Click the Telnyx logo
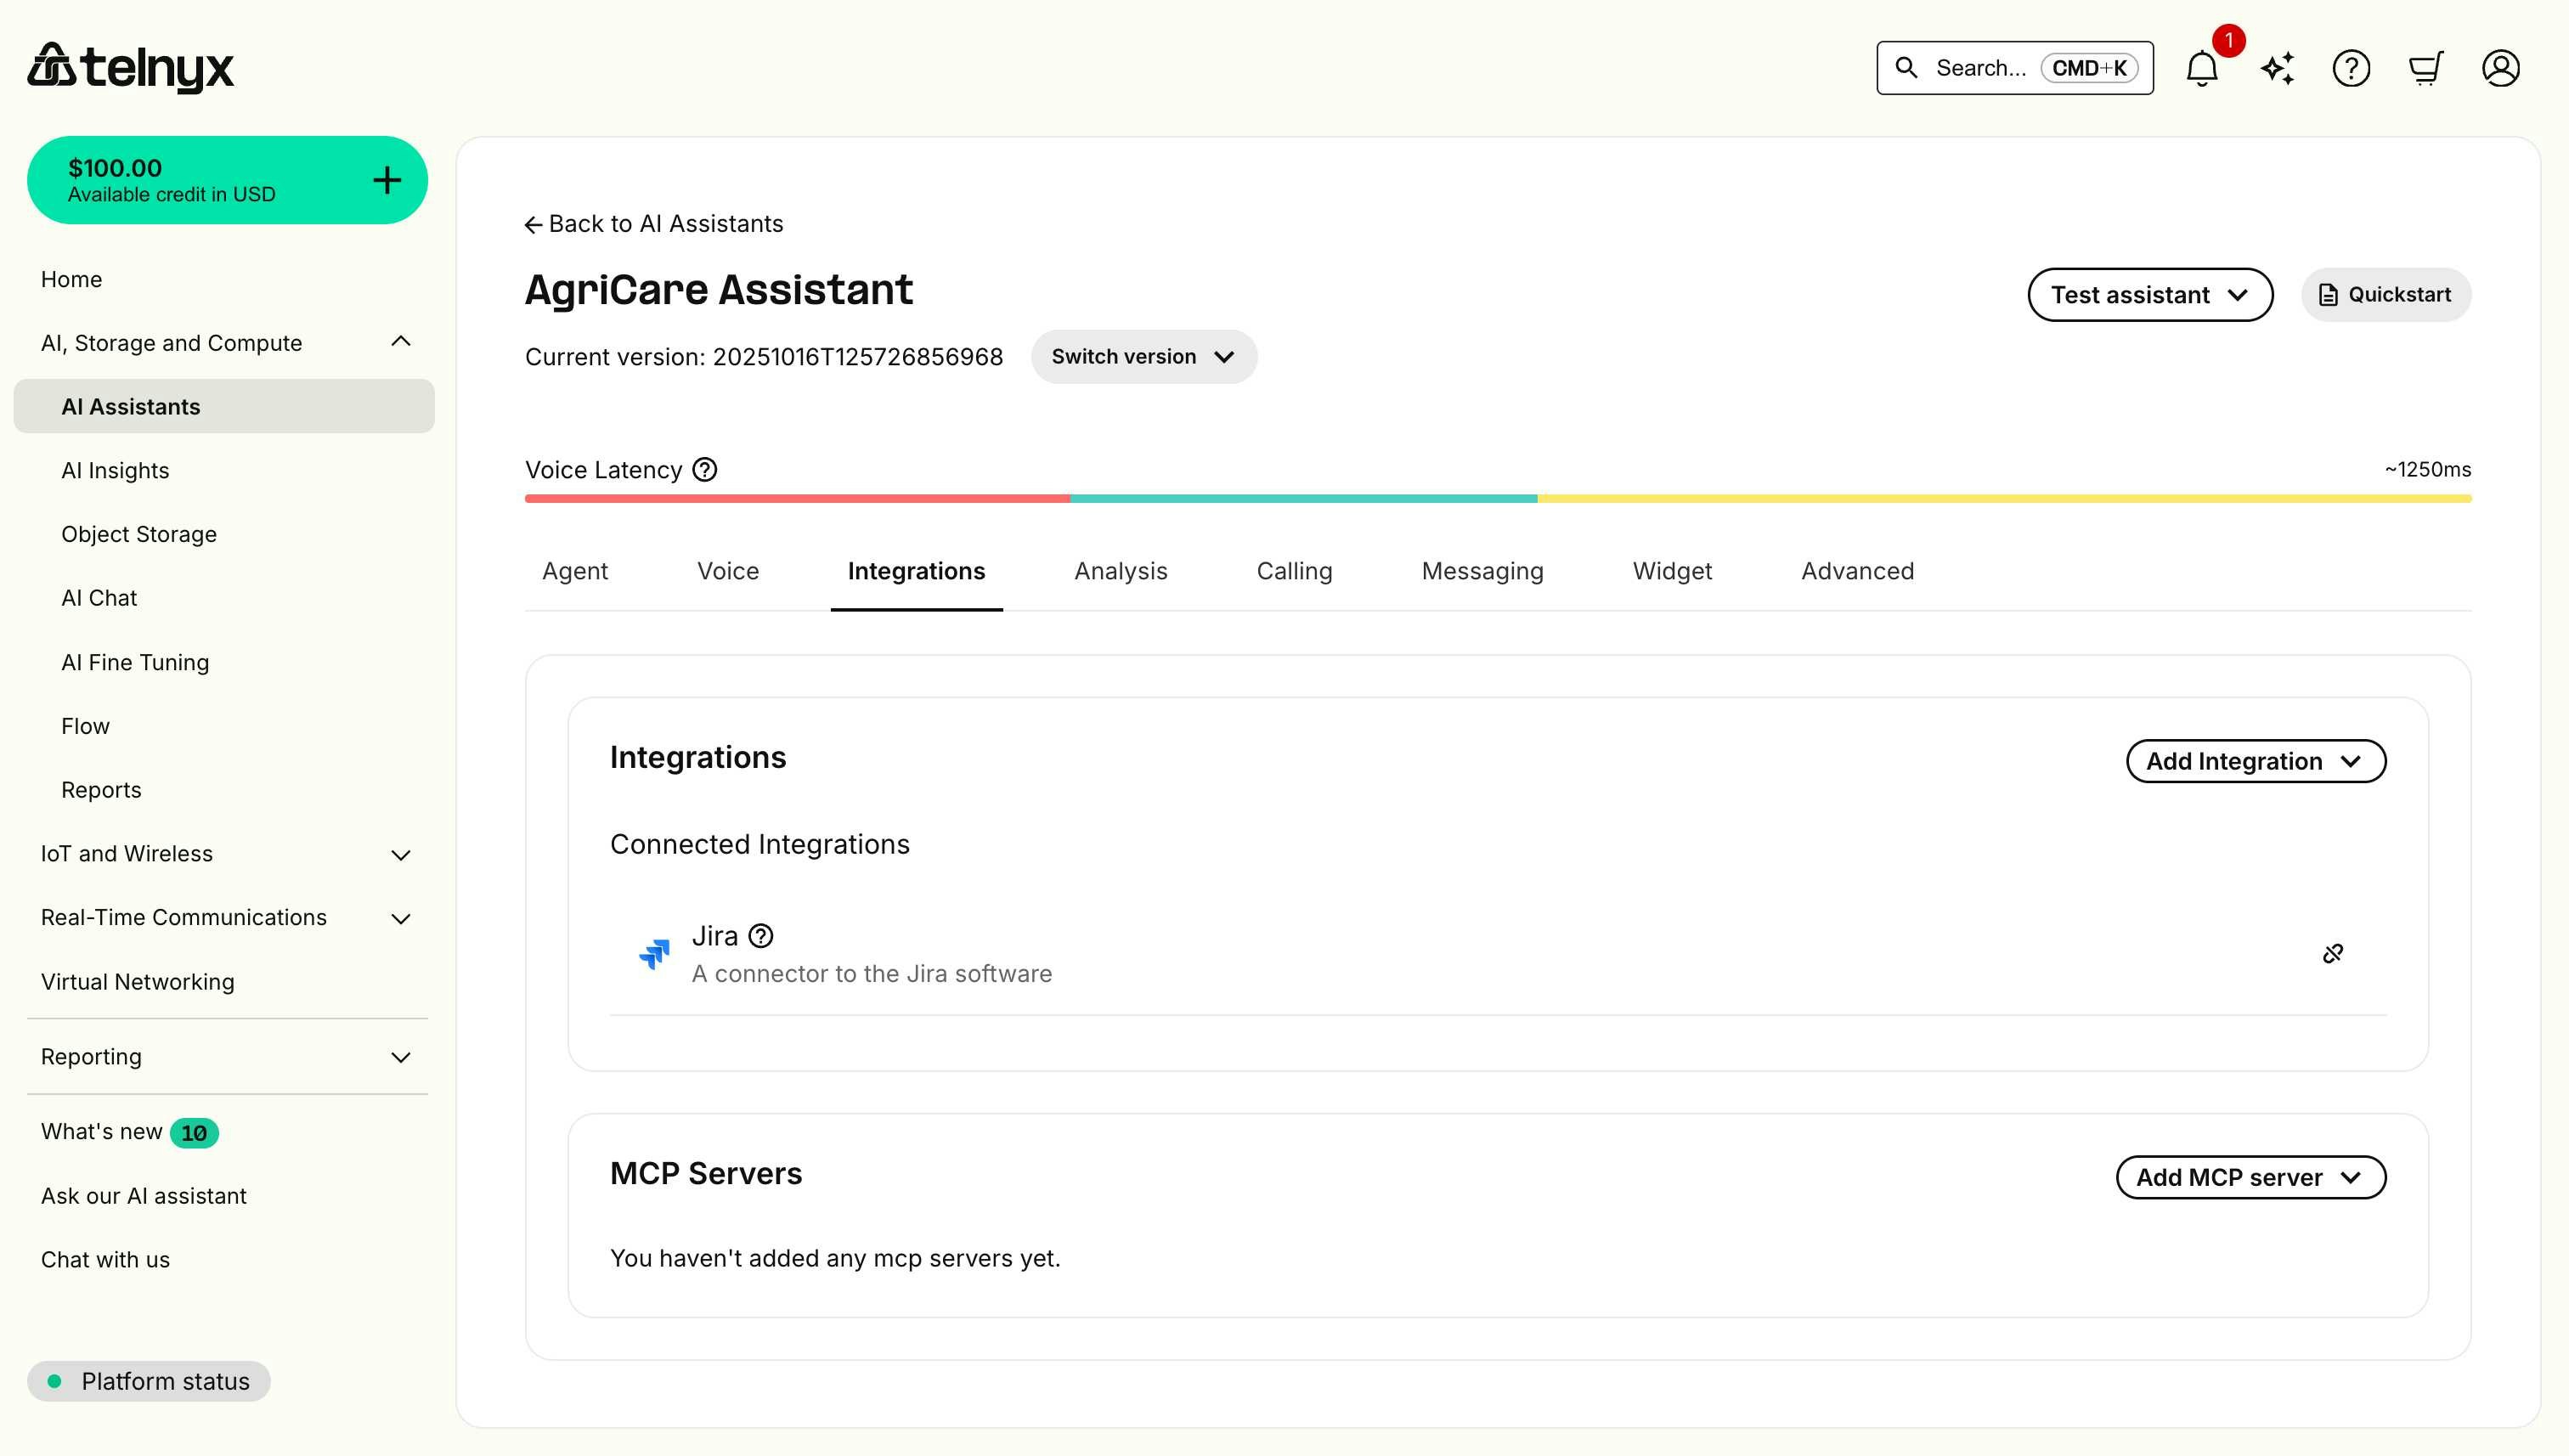Image resolution: width=2569 pixels, height=1456 pixels. (x=130, y=67)
